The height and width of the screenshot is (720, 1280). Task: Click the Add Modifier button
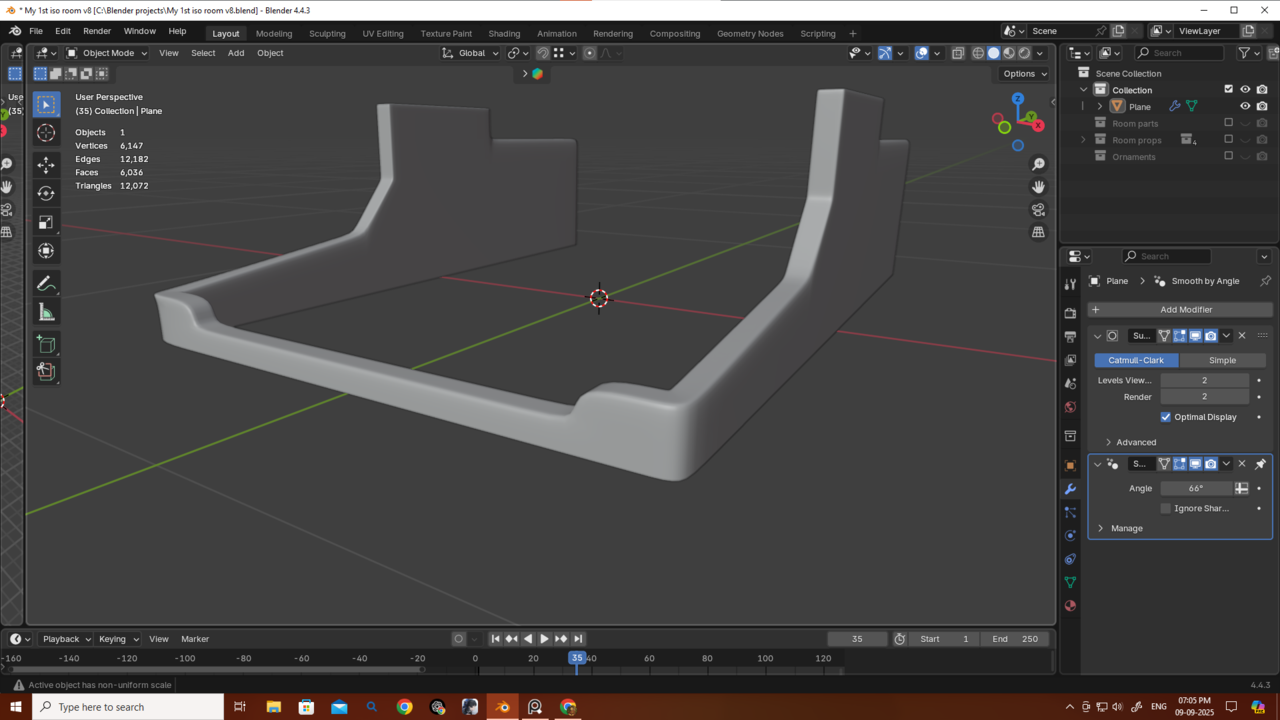(1179, 310)
